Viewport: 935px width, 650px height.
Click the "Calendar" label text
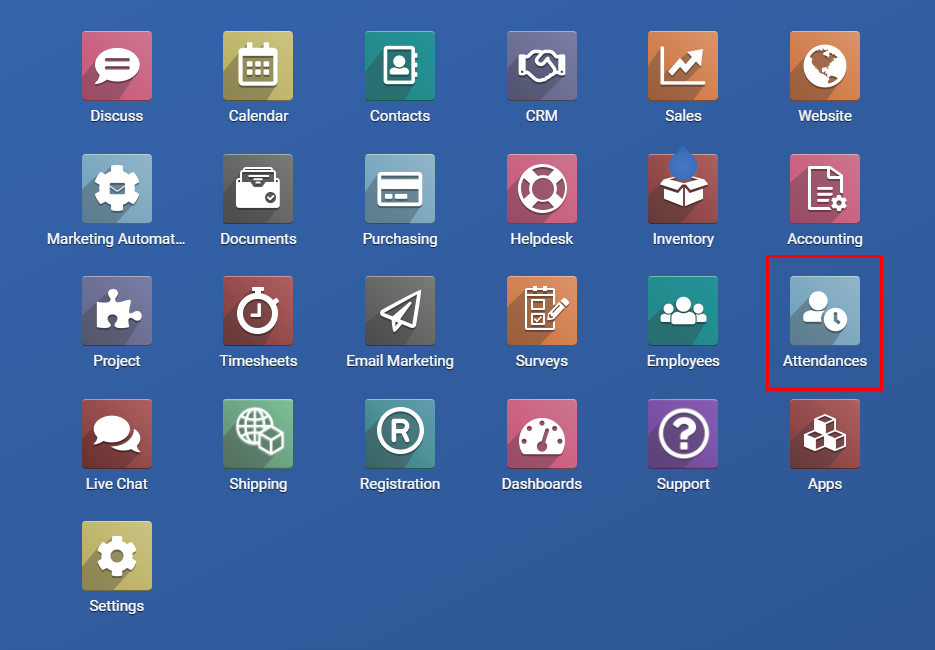[258, 116]
